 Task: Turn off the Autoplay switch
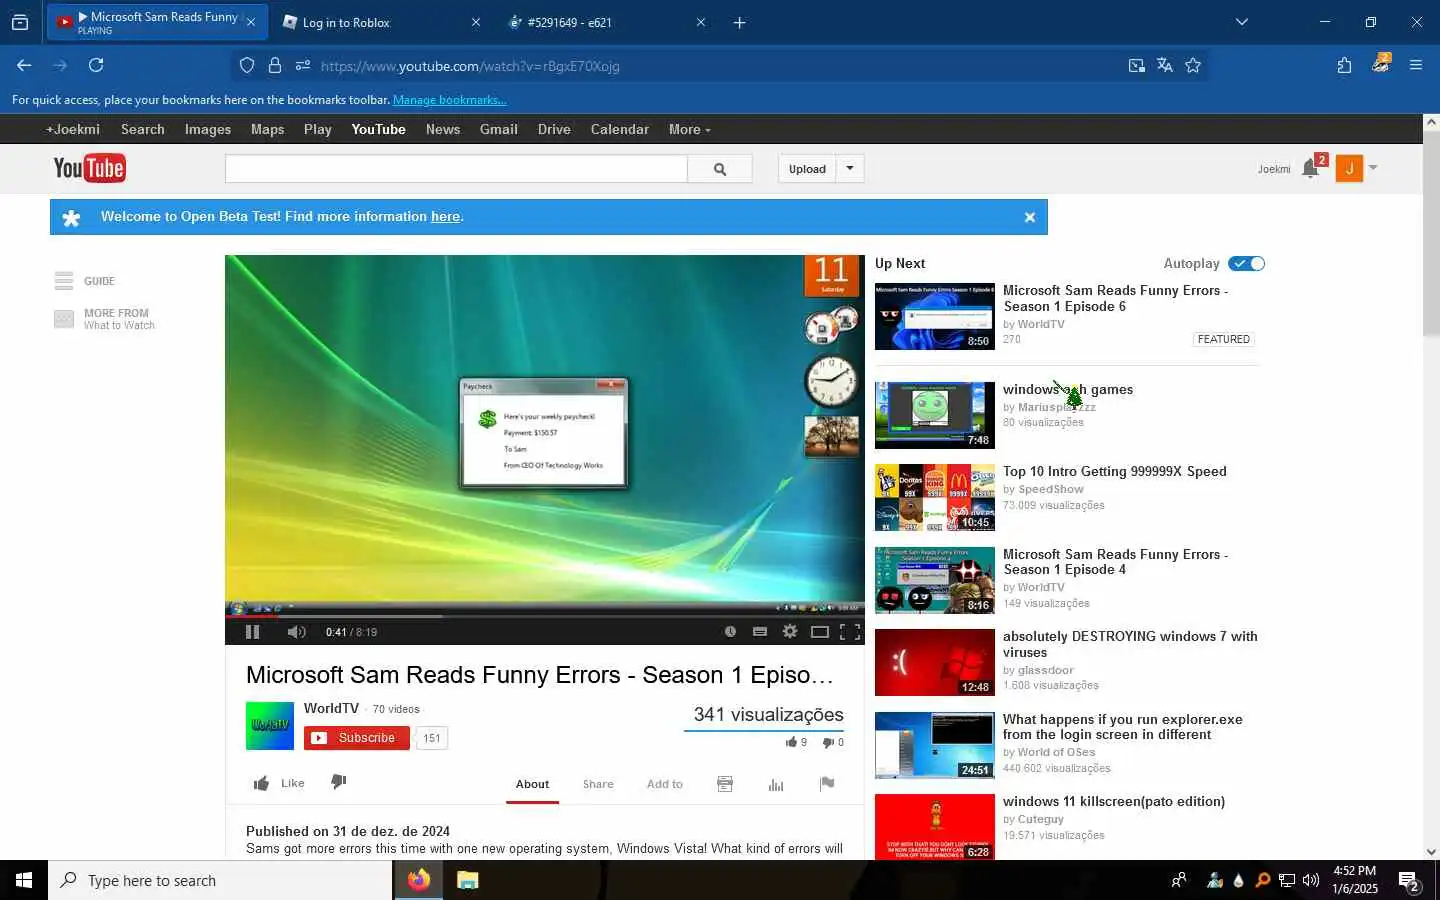[1247, 264]
